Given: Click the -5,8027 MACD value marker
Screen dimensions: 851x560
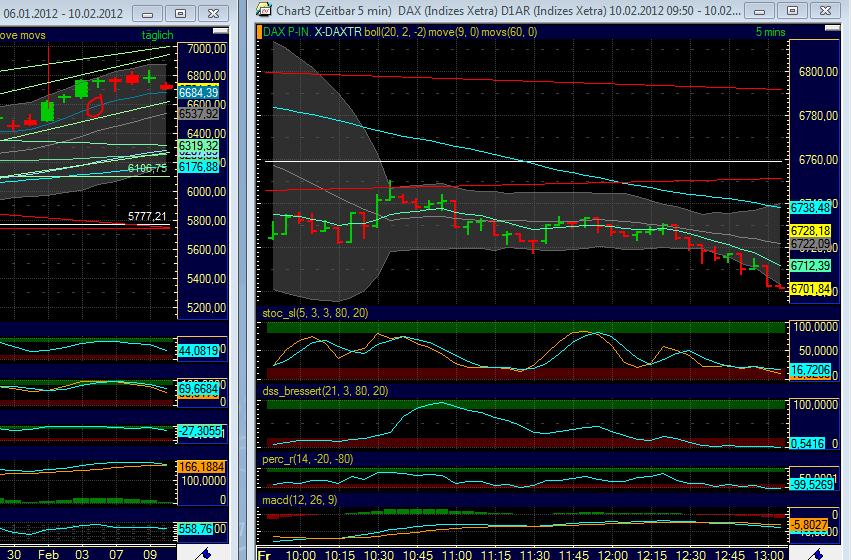Looking at the screenshot, I should 809,525.
